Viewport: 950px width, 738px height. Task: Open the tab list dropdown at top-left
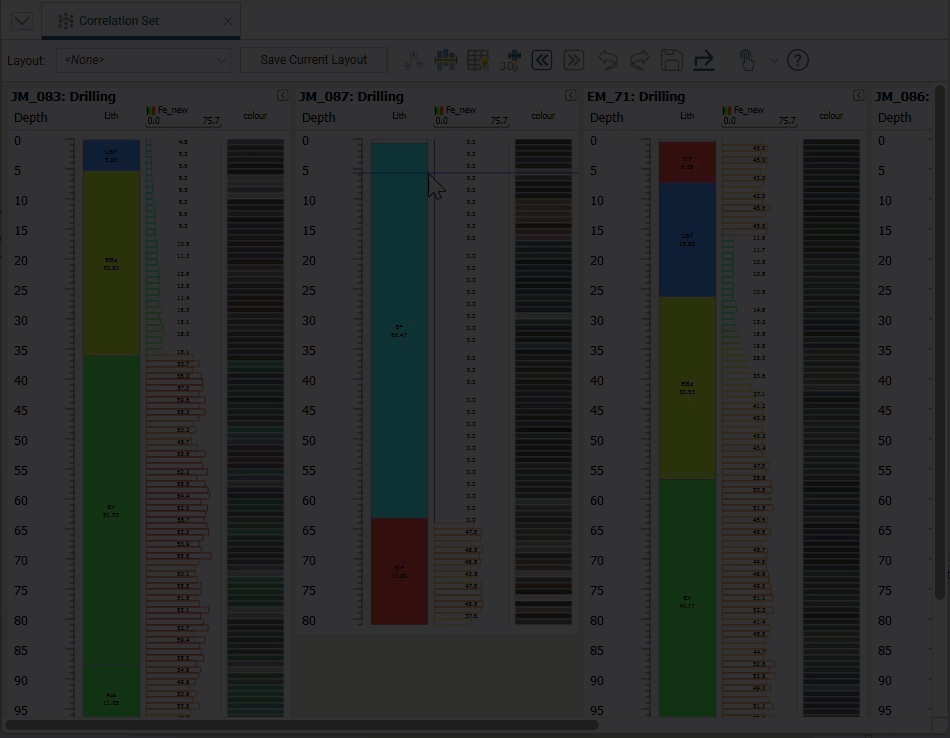(21, 21)
